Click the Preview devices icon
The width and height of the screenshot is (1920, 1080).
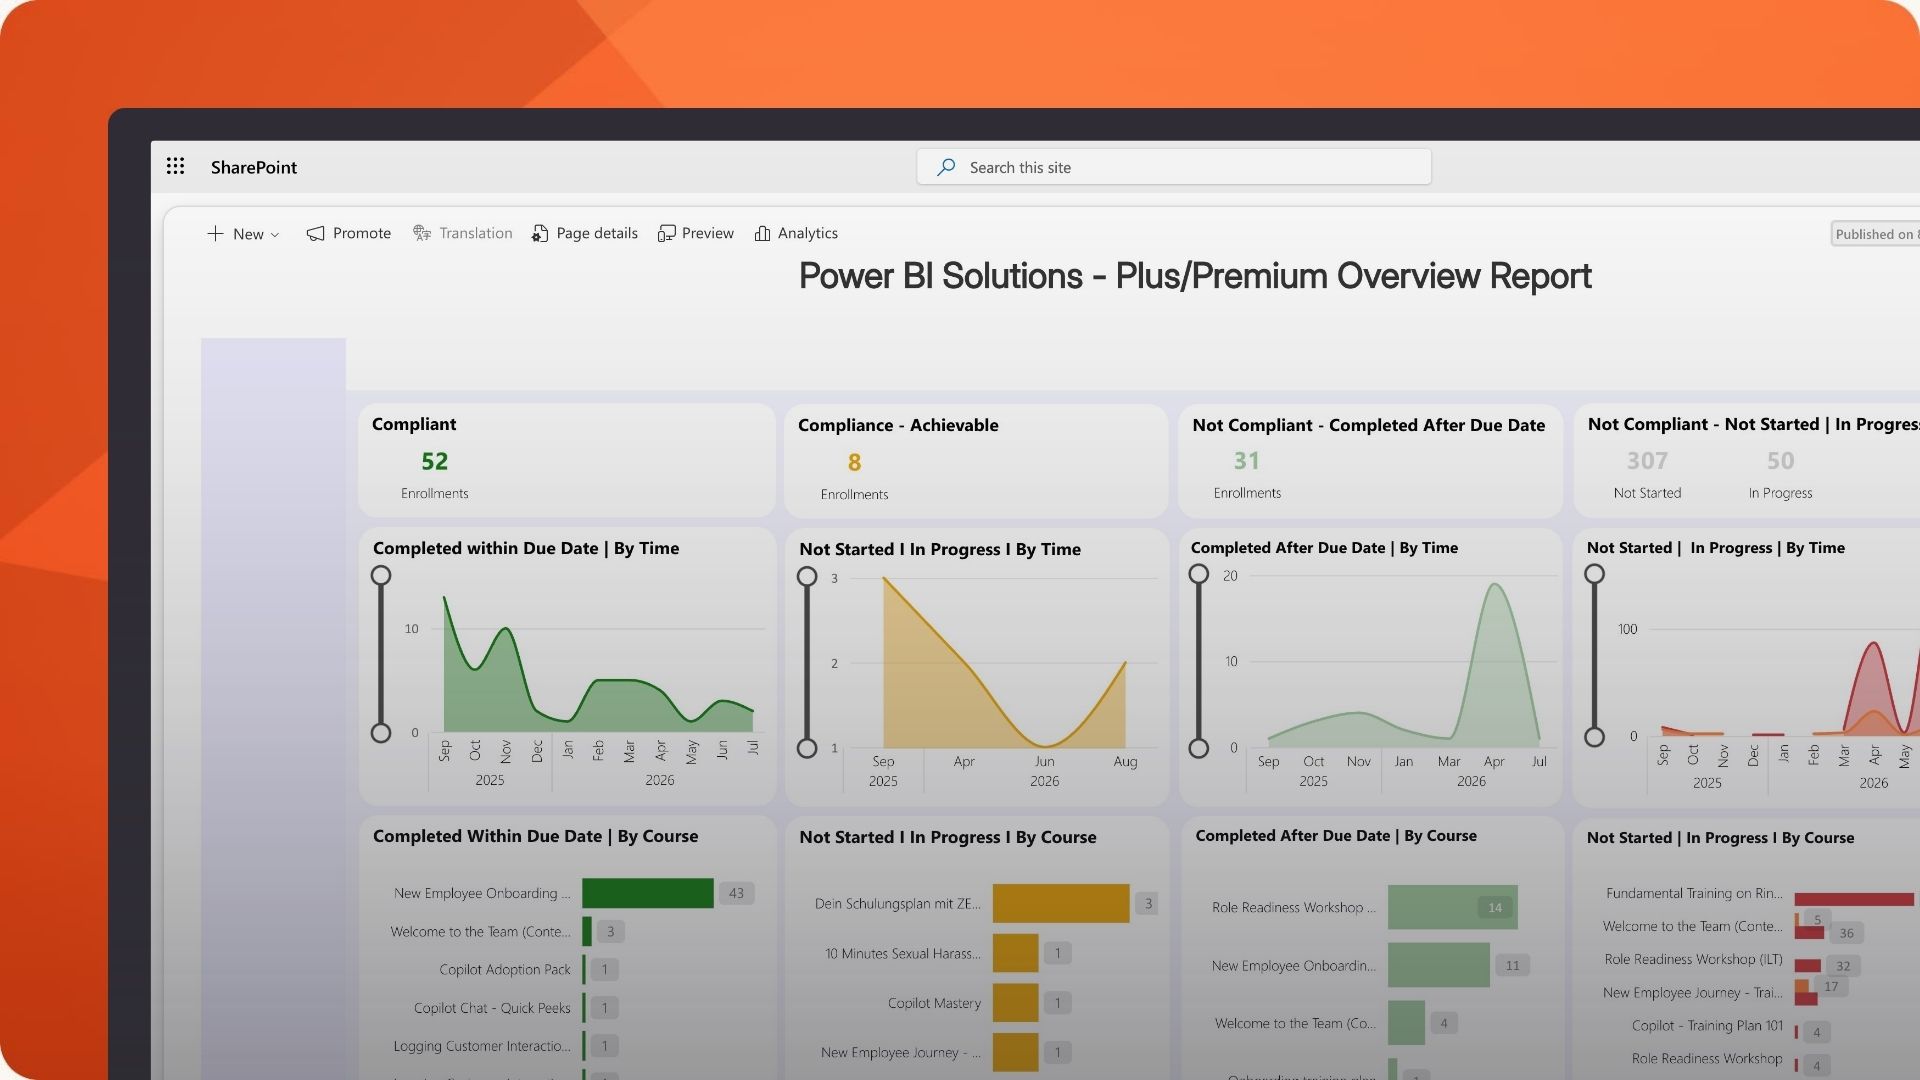point(666,233)
